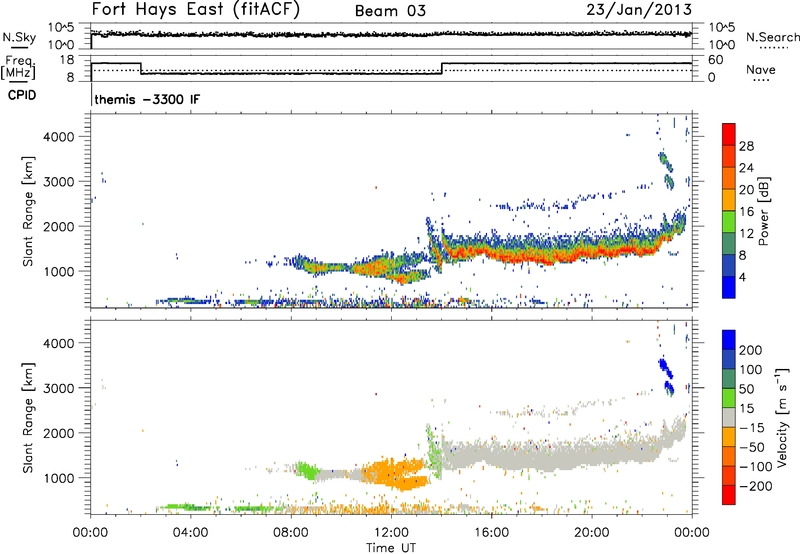Click the '08:00' time axis tick label
The height and width of the screenshot is (554, 800).
[291, 533]
